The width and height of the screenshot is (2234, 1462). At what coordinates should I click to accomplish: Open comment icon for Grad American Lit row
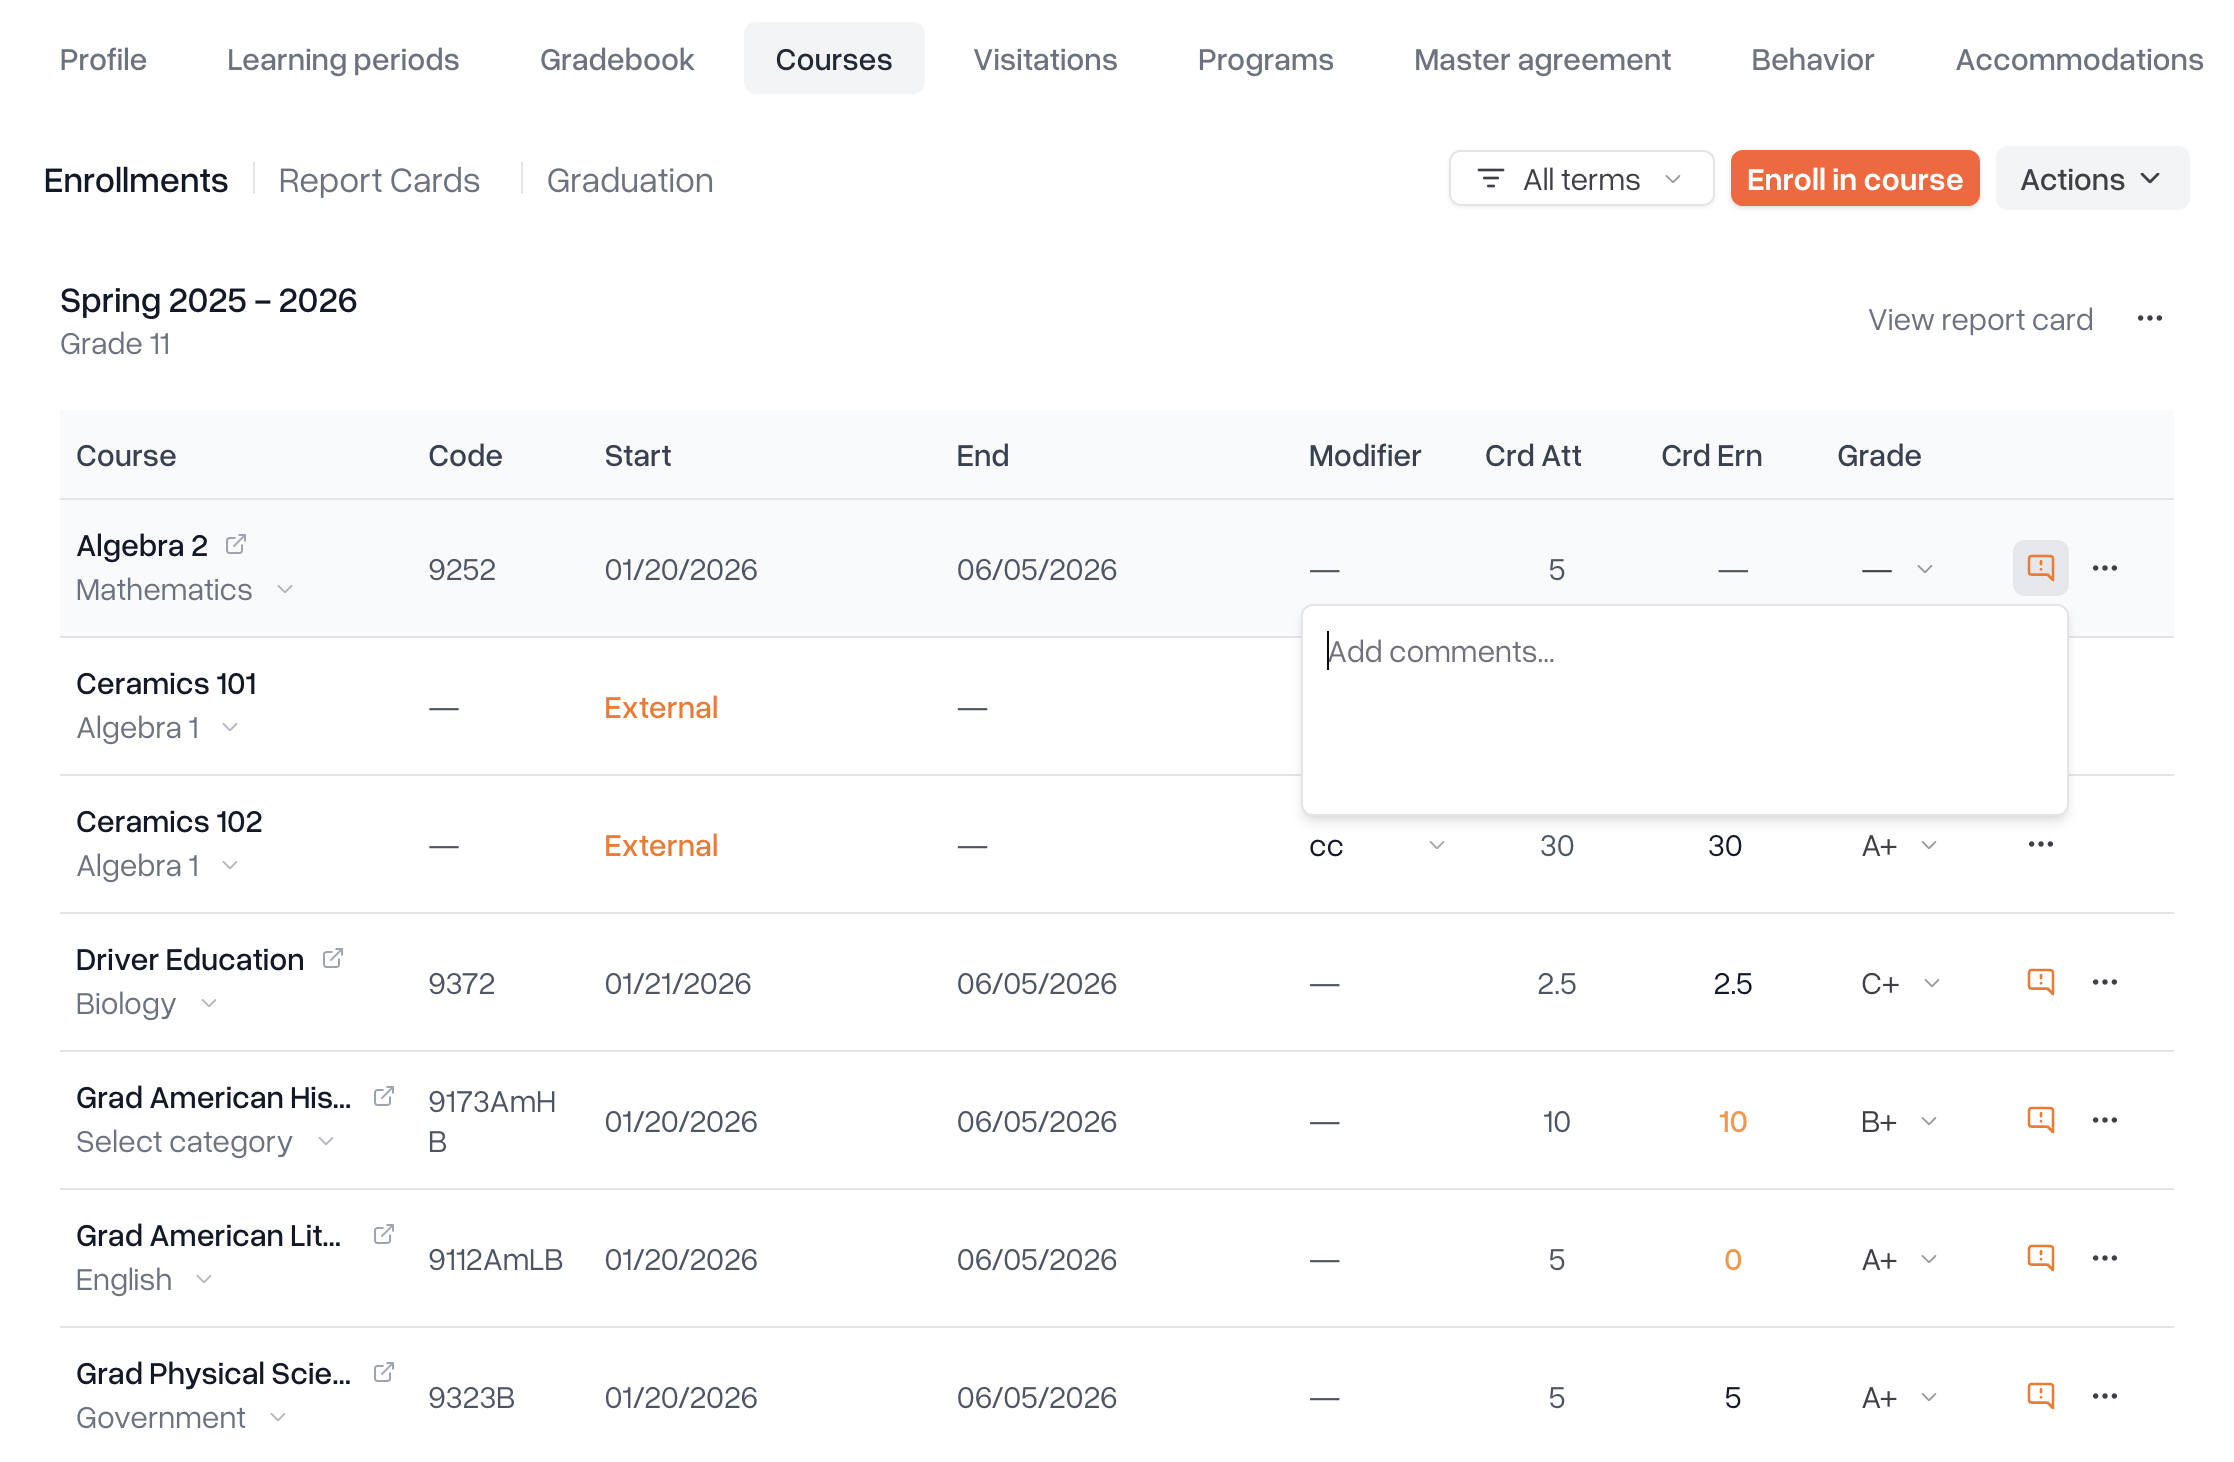click(2040, 1258)
